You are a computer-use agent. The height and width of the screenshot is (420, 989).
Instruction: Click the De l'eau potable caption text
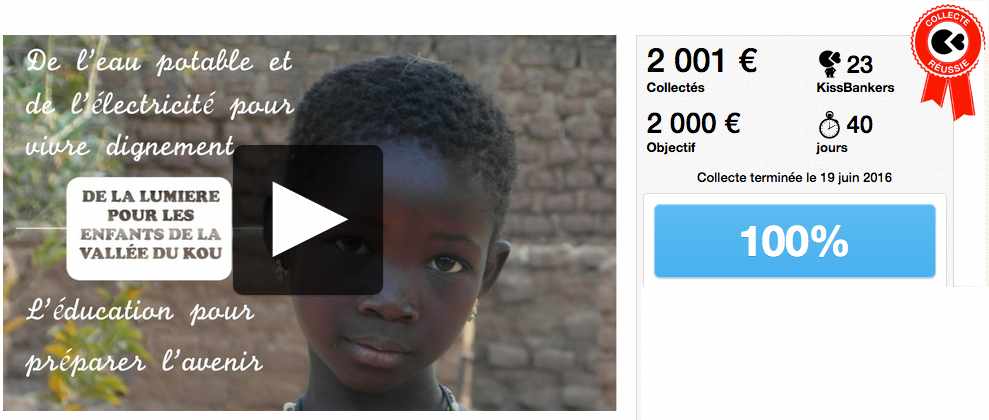pyautogui.click(x=159, y=103)
